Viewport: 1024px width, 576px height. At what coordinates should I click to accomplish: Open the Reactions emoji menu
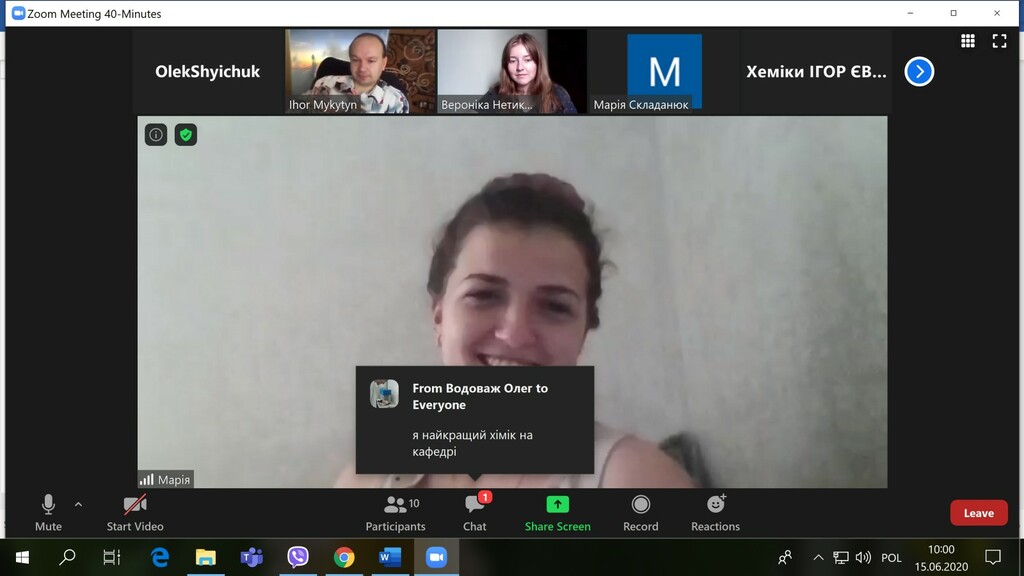[715, 512]
